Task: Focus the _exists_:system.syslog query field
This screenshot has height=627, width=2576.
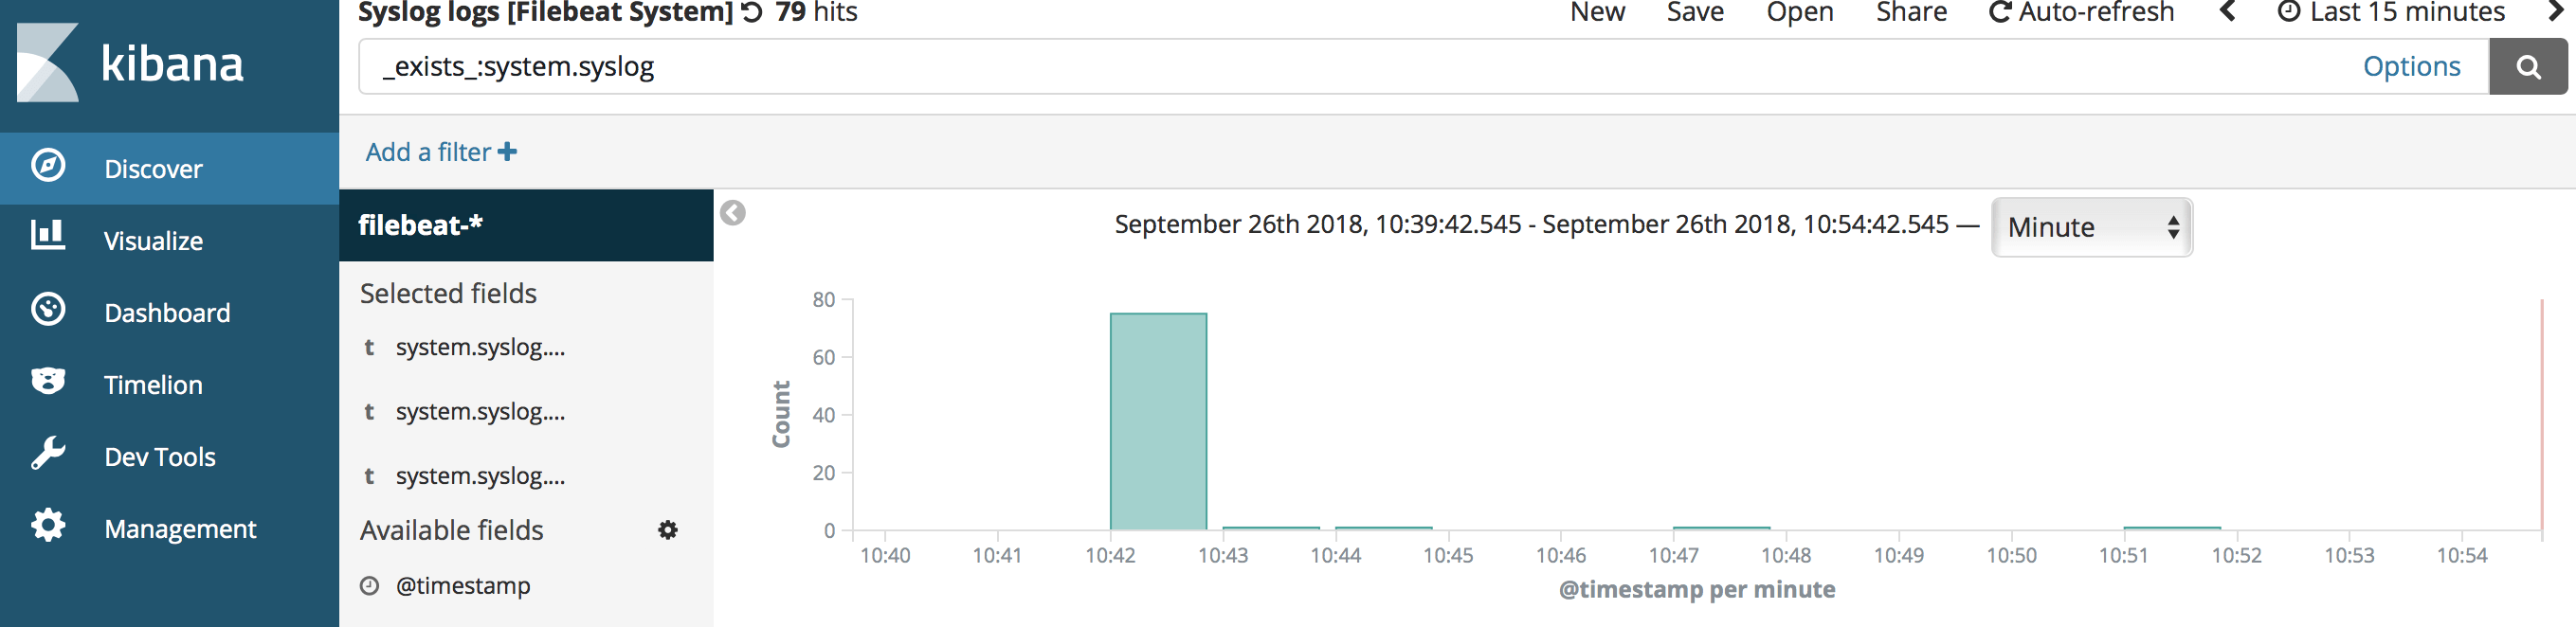Action: tap(1360, 67)
